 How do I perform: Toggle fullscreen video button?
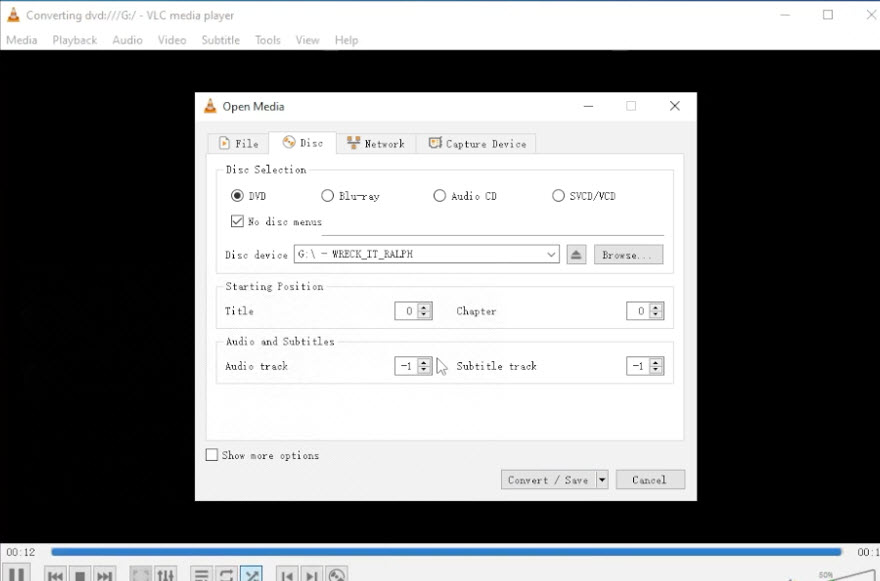141,575
